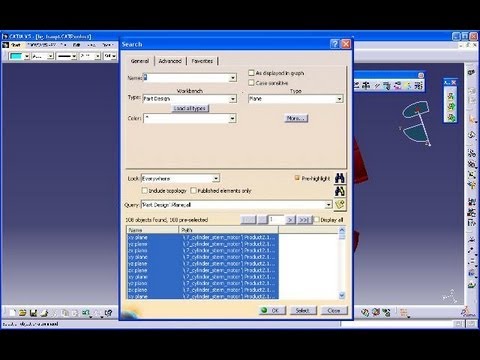Enable Published elements only checkbox
This screenshot has height=360, width=480.
tap(193, 190)
